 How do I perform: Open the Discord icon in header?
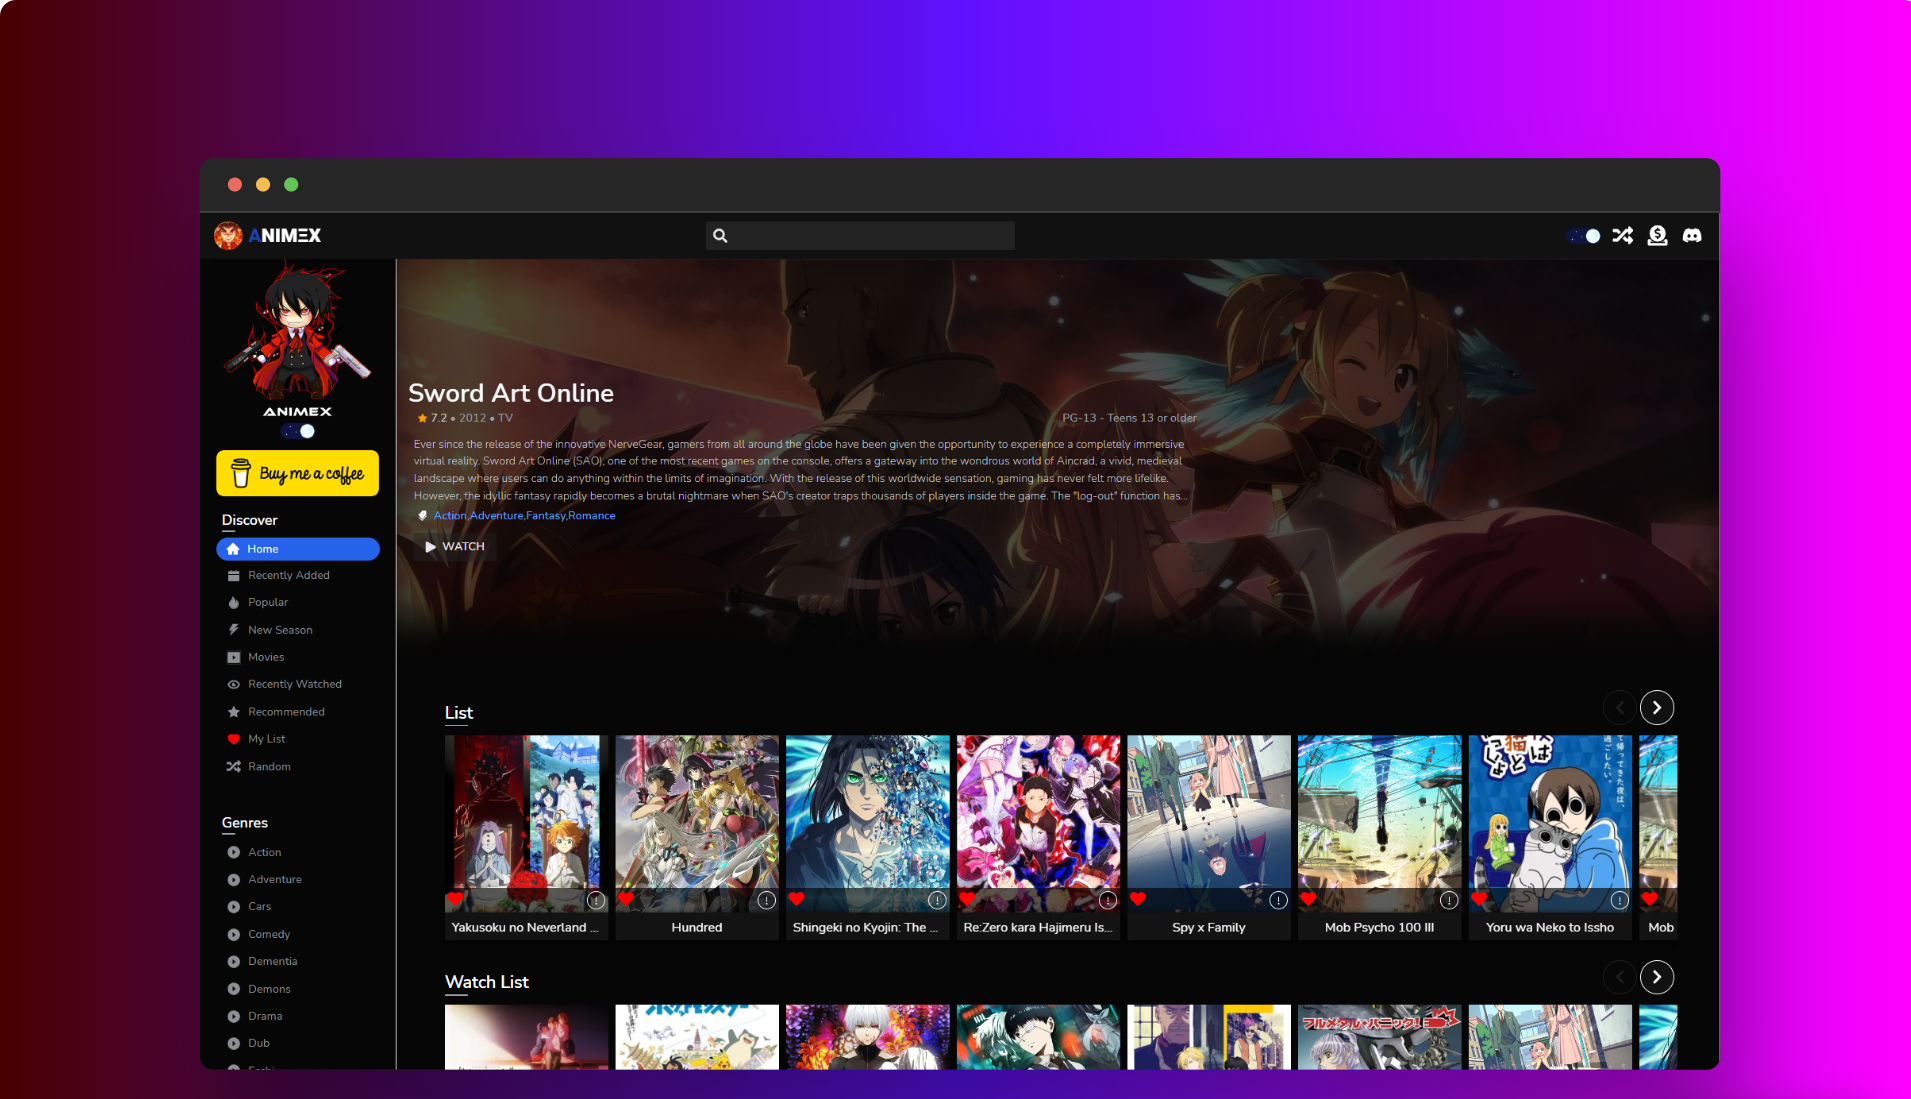pyautogui.click(x=1692, y=236)
